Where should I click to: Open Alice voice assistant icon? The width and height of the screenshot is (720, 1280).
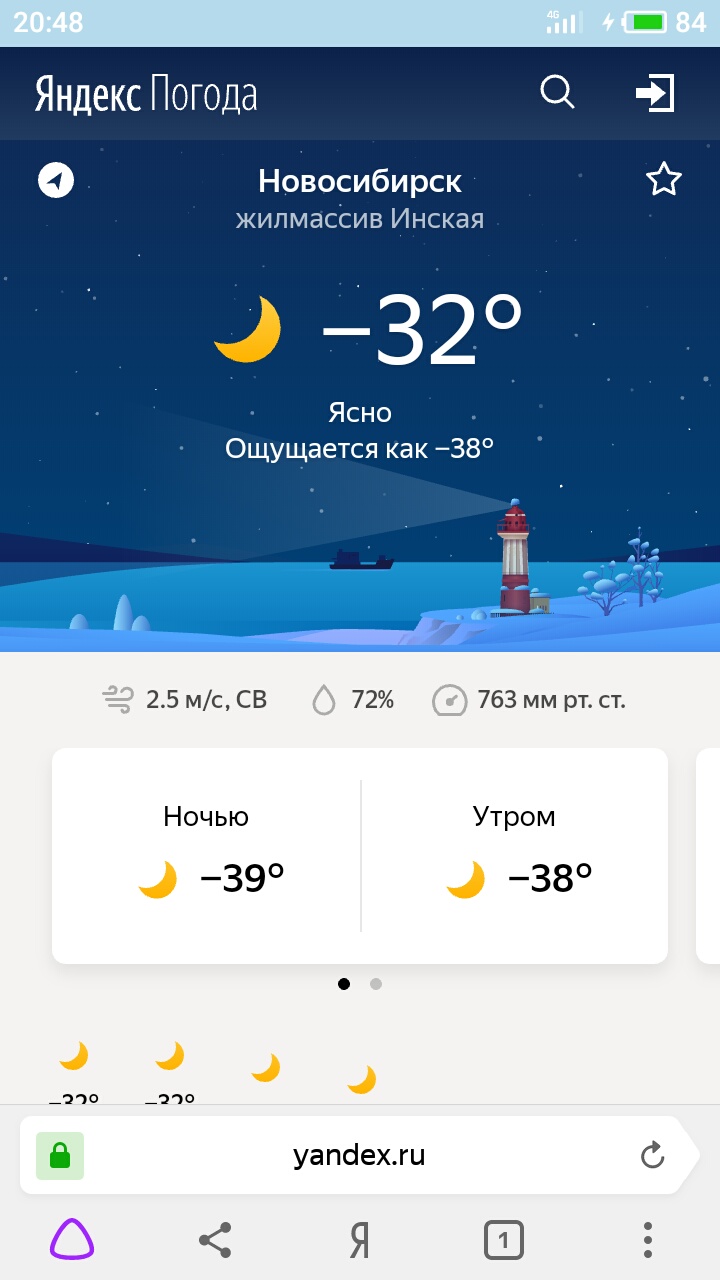click(x=72, y=1240)
